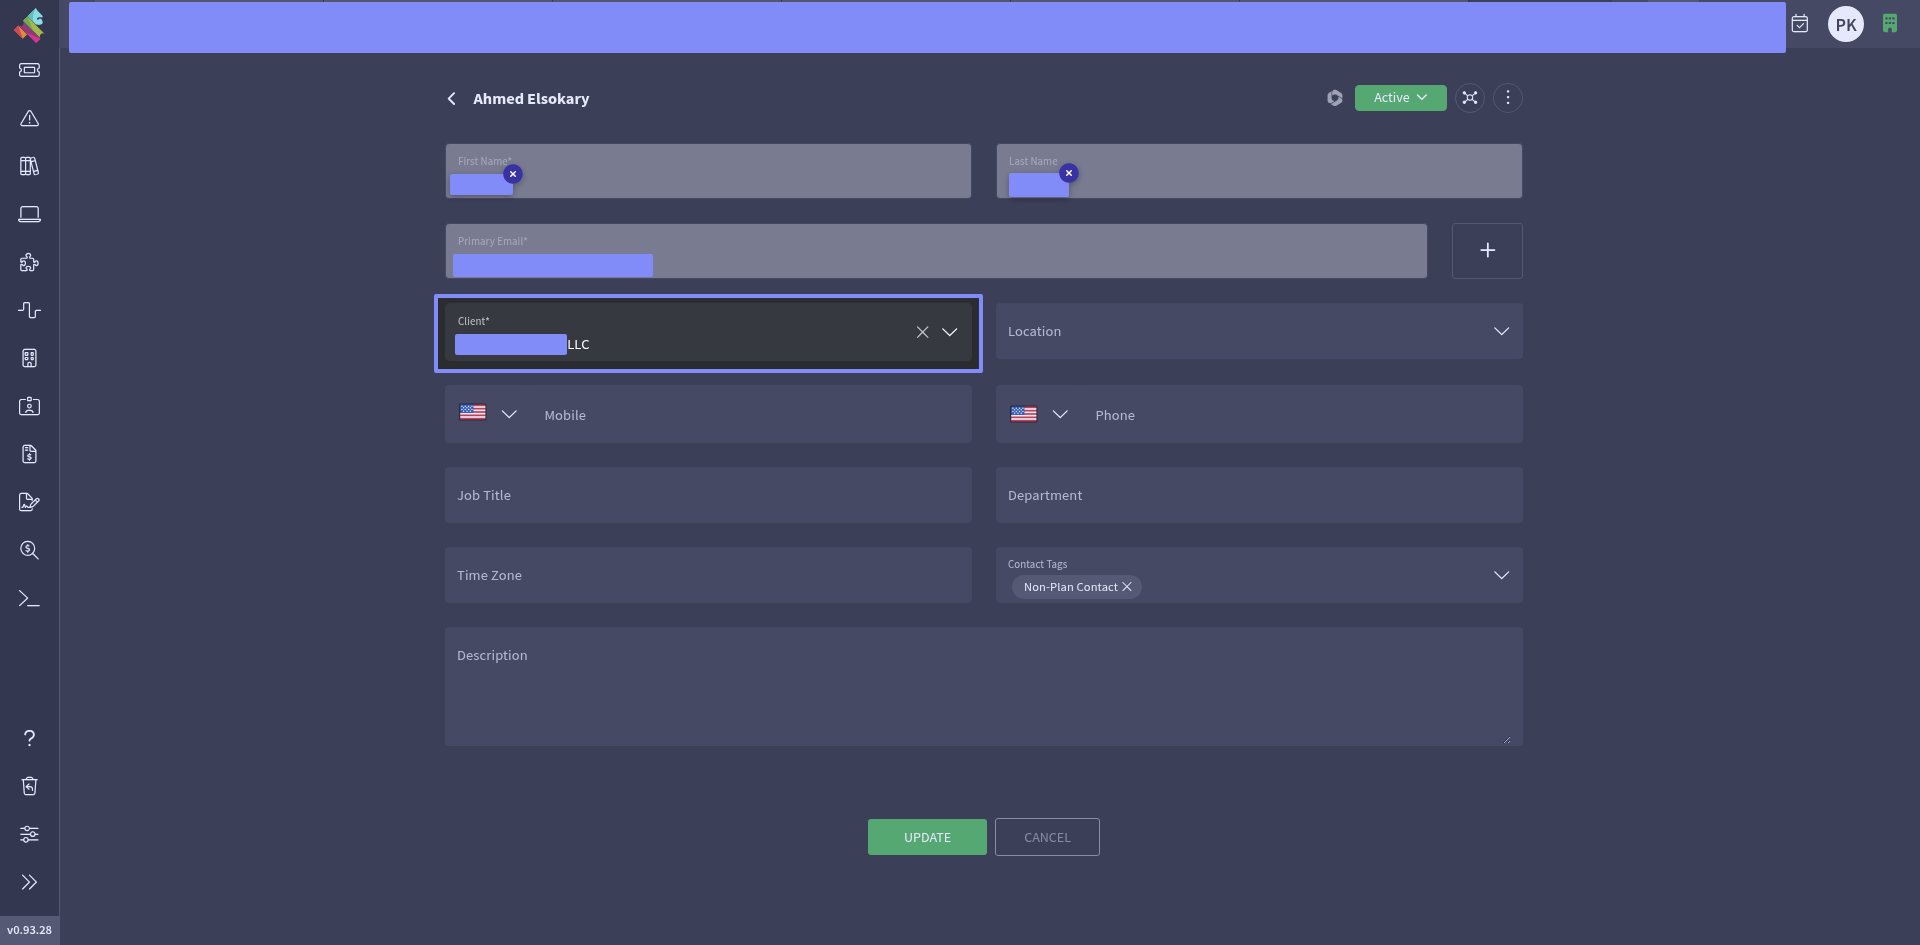Expand the Location dropdown

(1501, 331)
